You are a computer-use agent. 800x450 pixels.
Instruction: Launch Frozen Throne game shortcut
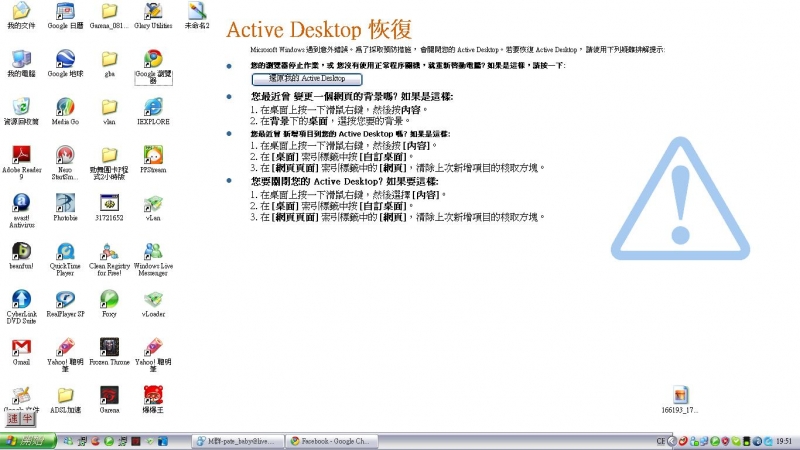[109, 352]
